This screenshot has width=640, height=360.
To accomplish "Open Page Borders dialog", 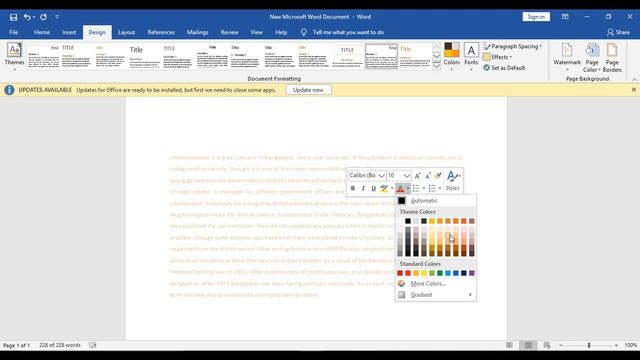I will pos(612,58).
